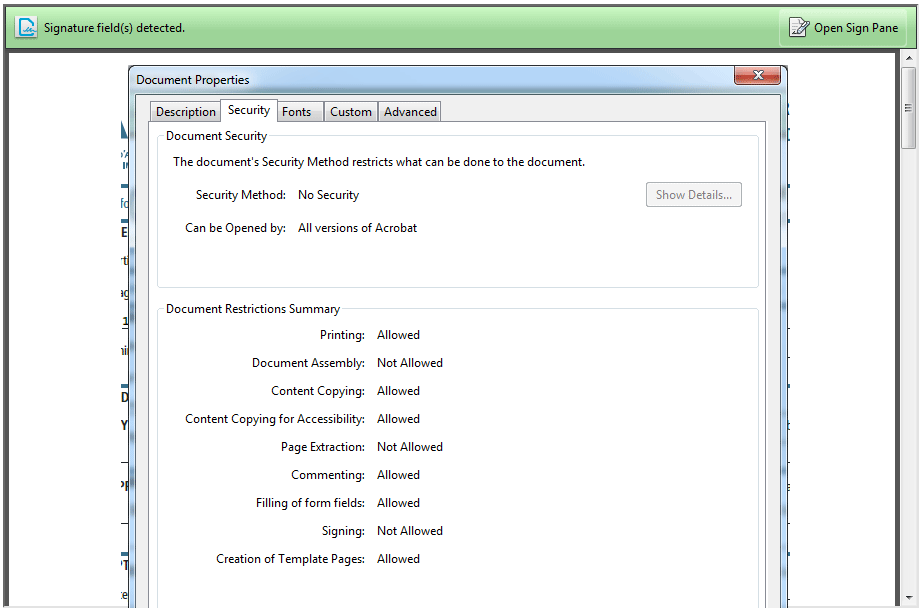The width and height of the screenshot is (922, 608).
Task: Open the Custom tab
Action: click(350, 111)
